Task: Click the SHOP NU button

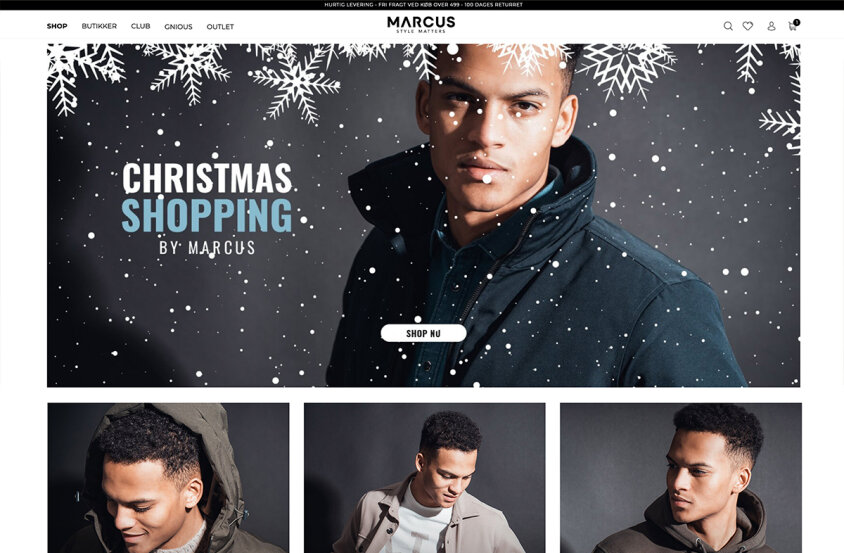Action: click(x=424, y=333)
